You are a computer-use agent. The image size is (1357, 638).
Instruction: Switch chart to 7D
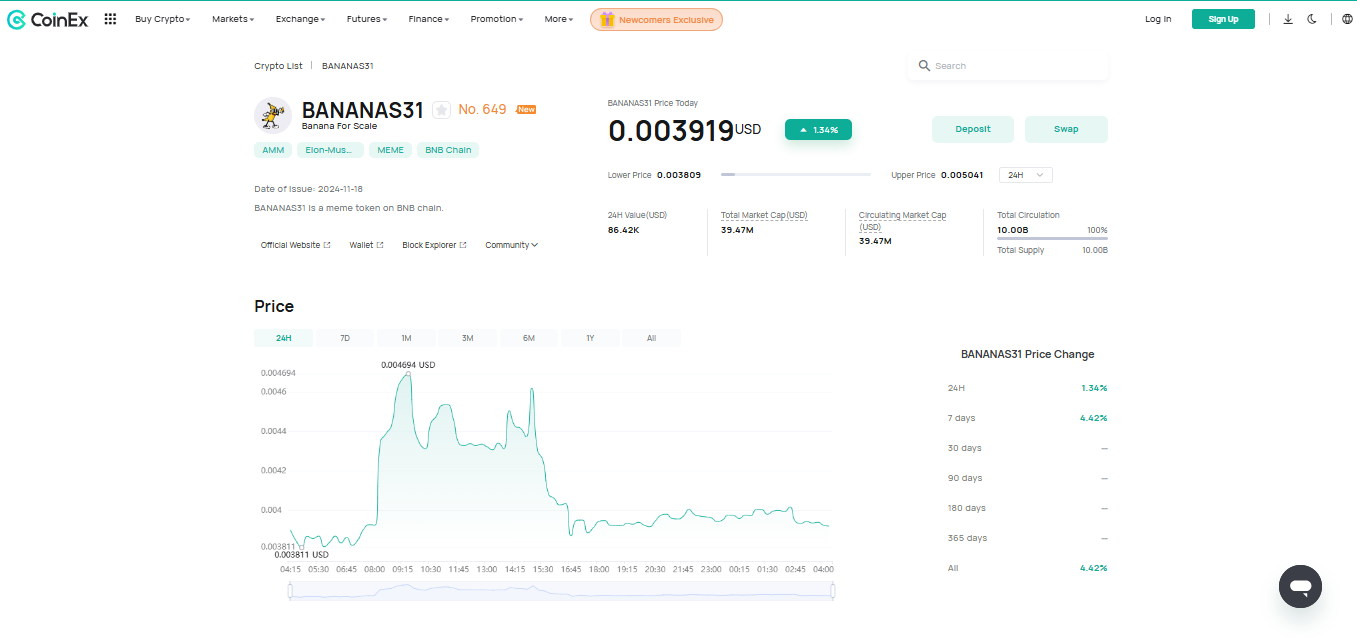tap(345, 338)
